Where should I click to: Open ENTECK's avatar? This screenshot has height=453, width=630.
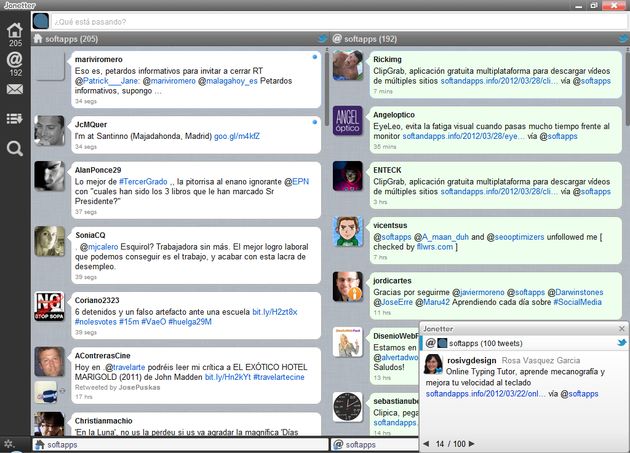pos(348,176)
